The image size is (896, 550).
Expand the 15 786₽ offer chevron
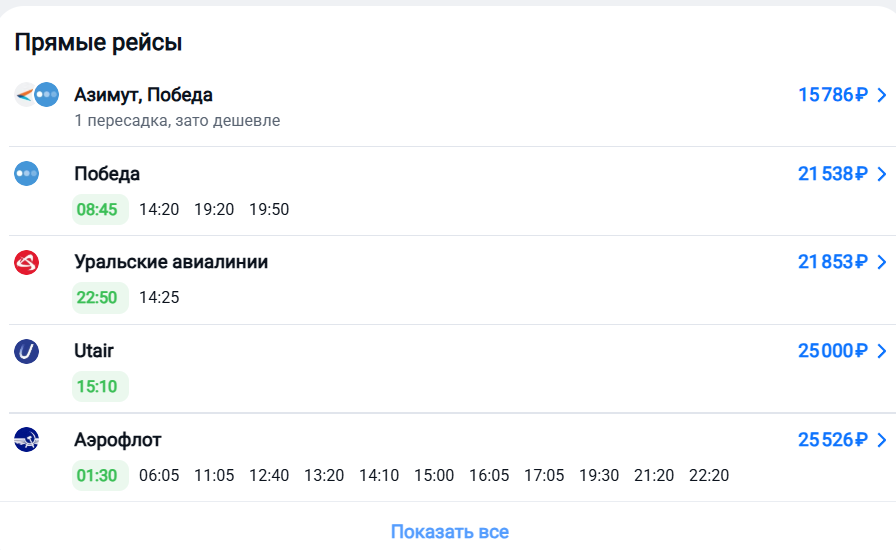click(x=881, y=95)
